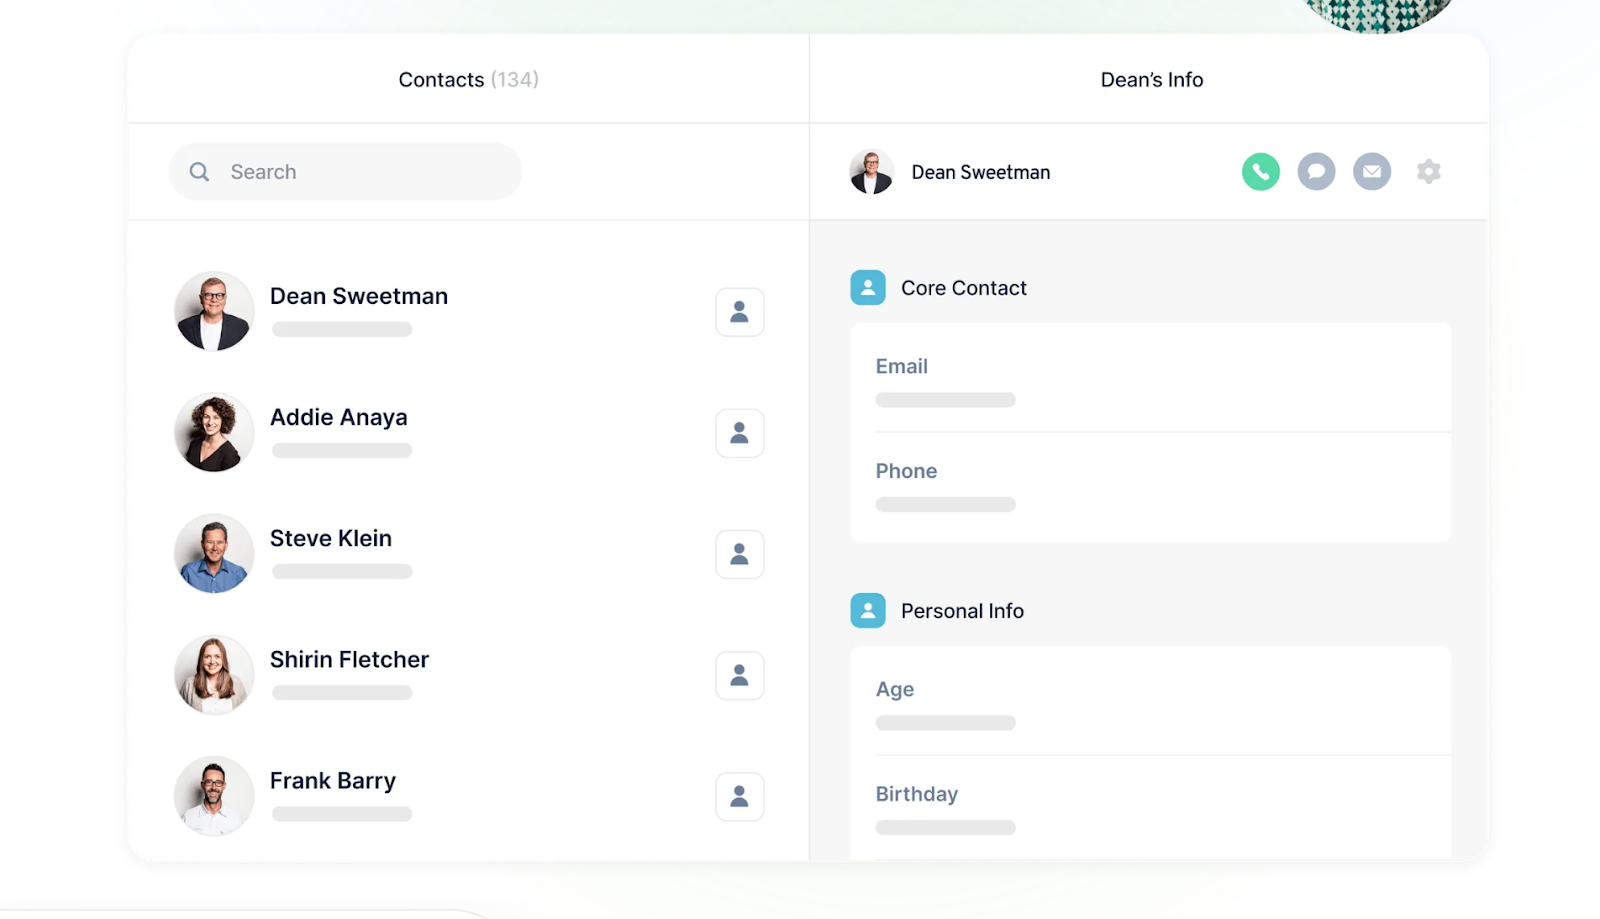Viewport: 1600px width, 919px height.
Task: Open the chat message icon in Dean's Info
Action: point(1316,171)
